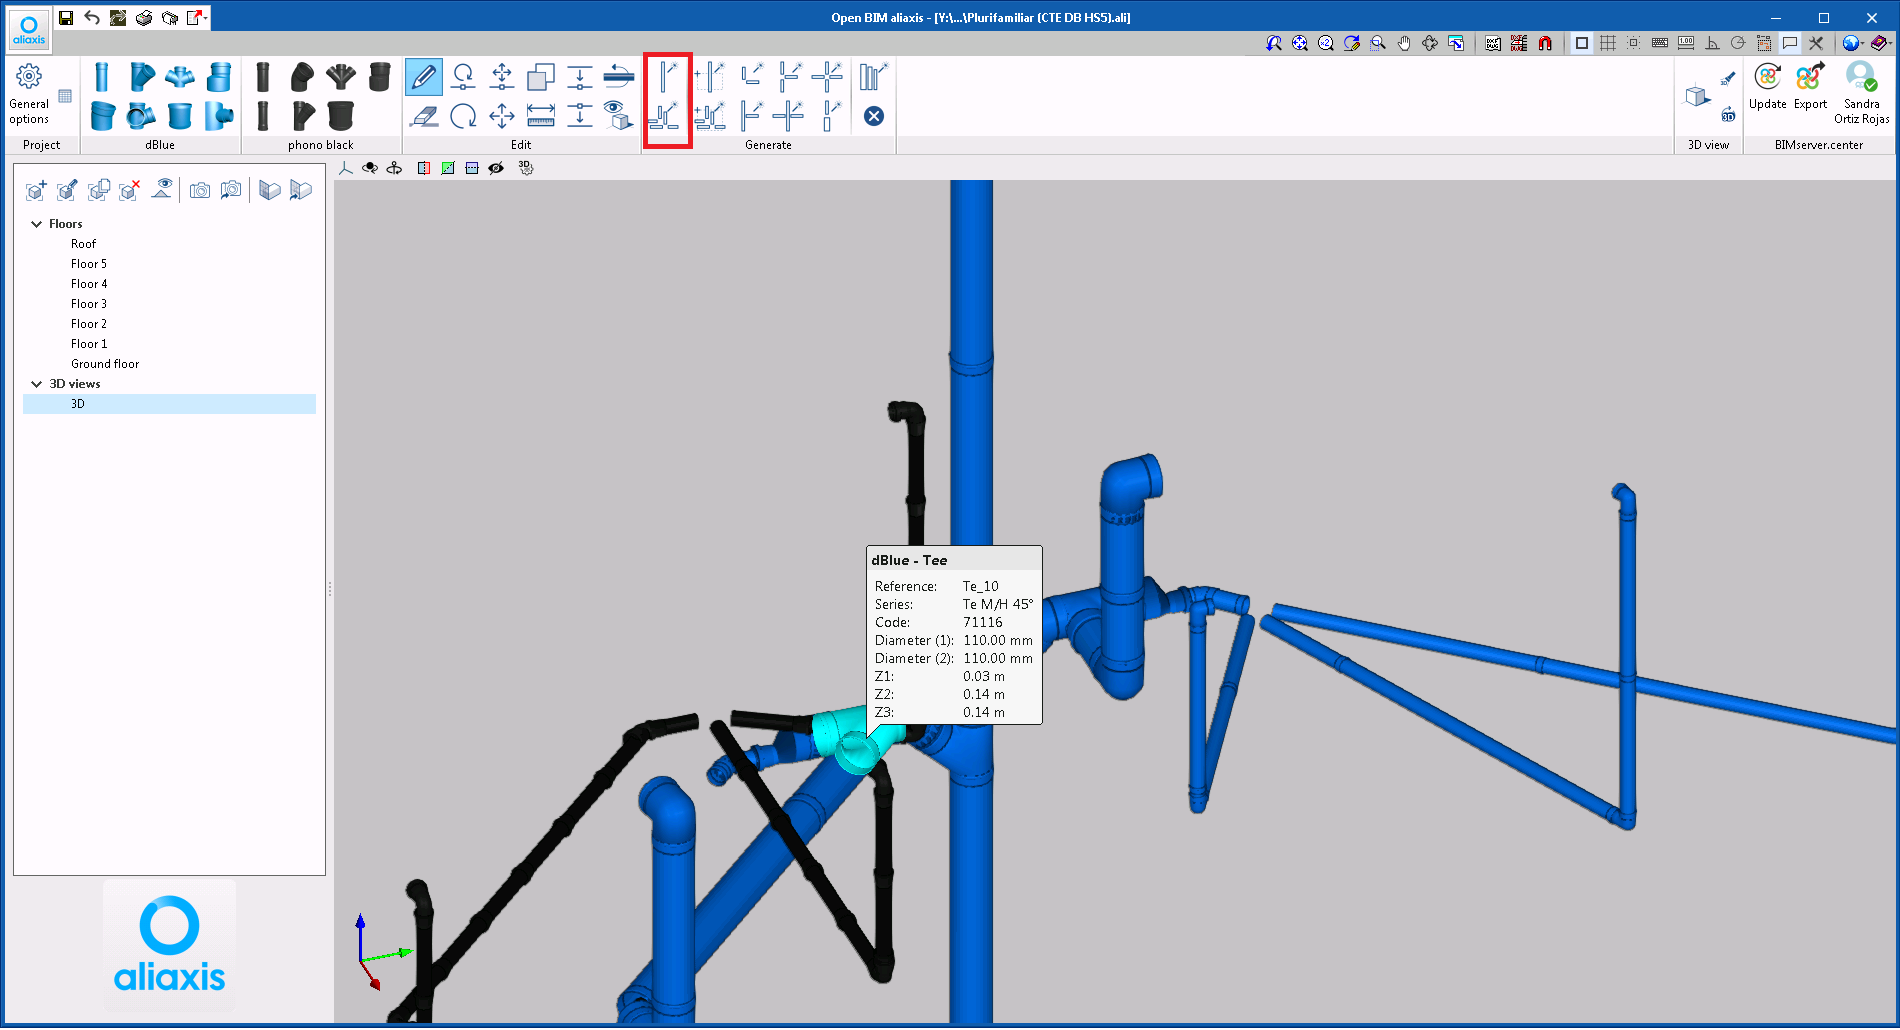
Task: Toggle the angle orthogonal mode
Action: (1712, 43)
